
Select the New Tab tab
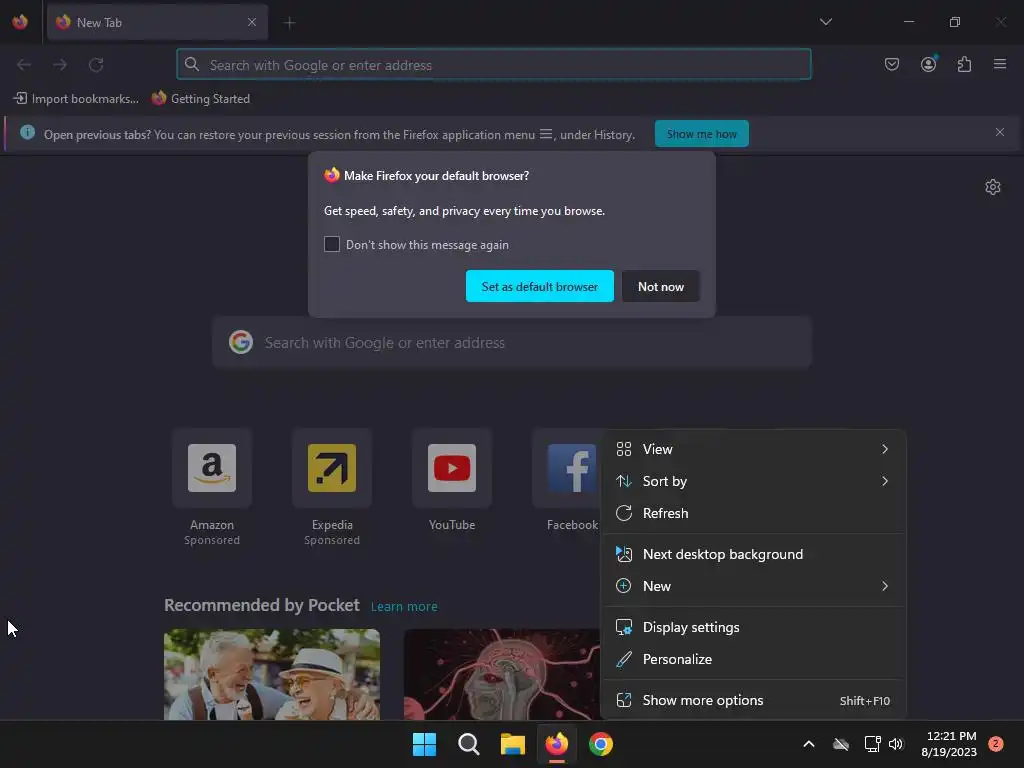(157, 22)
